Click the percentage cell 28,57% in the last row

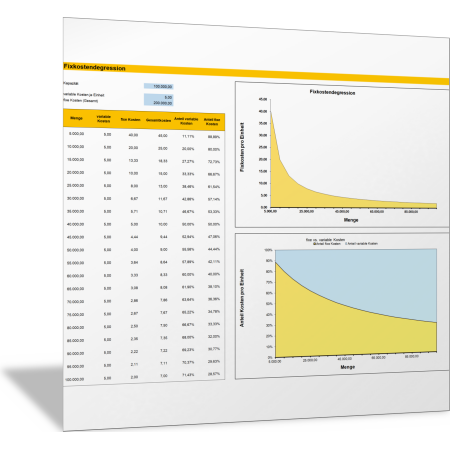tap(214, 374)
